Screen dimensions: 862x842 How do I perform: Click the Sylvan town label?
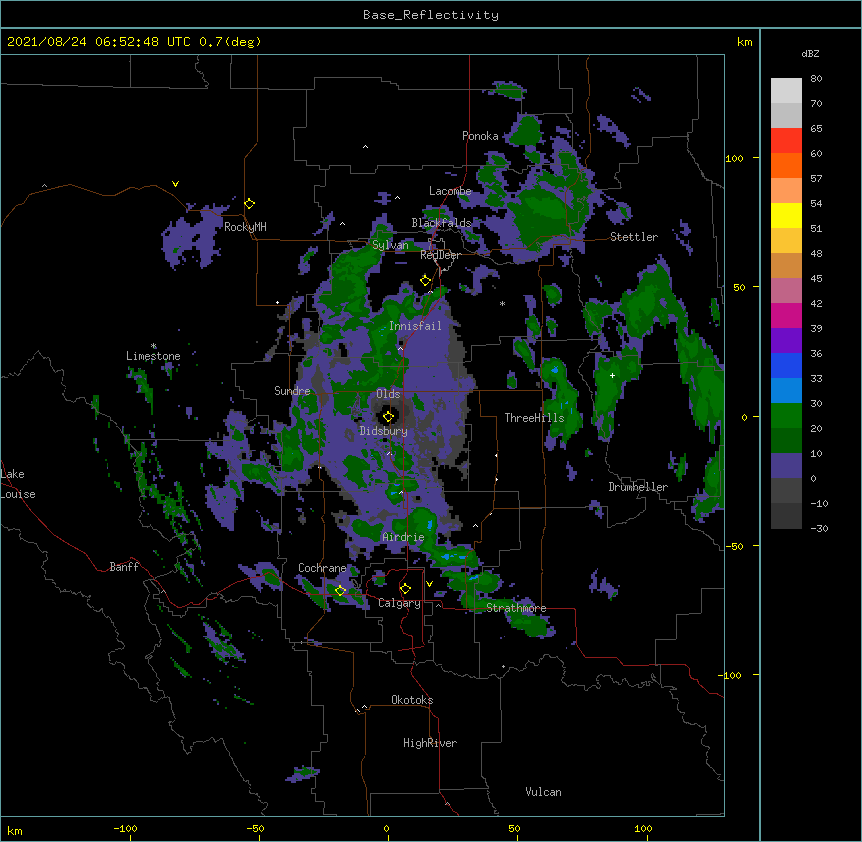click(x=390, y=245)
